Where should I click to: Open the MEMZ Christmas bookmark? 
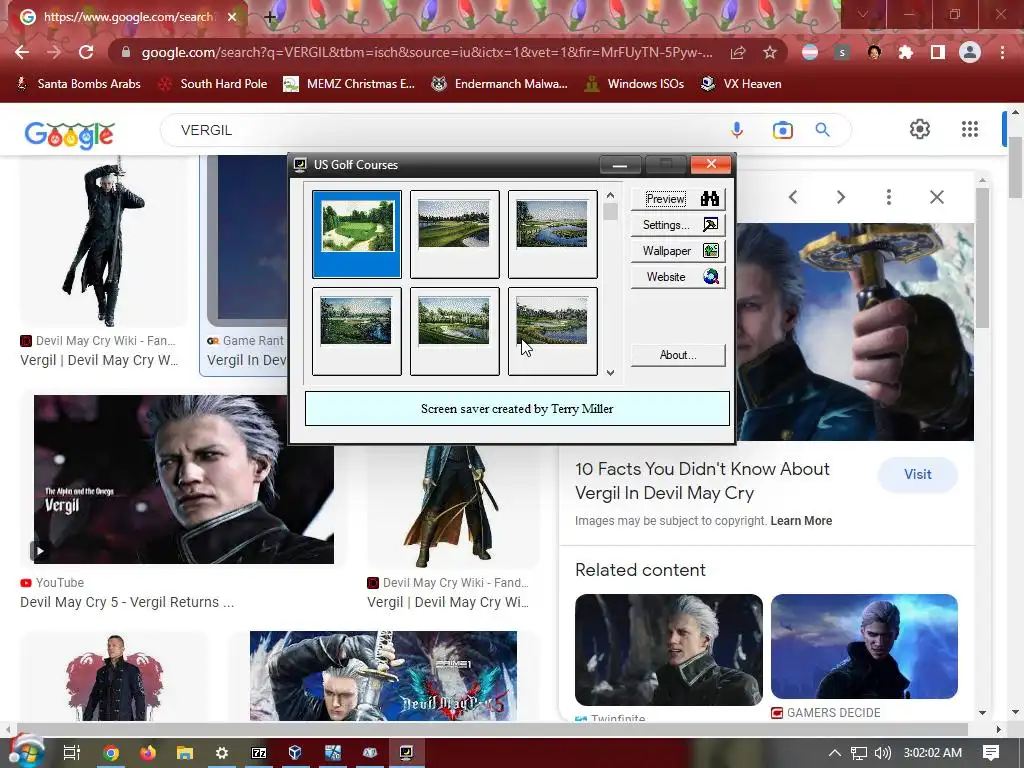pyautogui.click(x=349, y=84)
